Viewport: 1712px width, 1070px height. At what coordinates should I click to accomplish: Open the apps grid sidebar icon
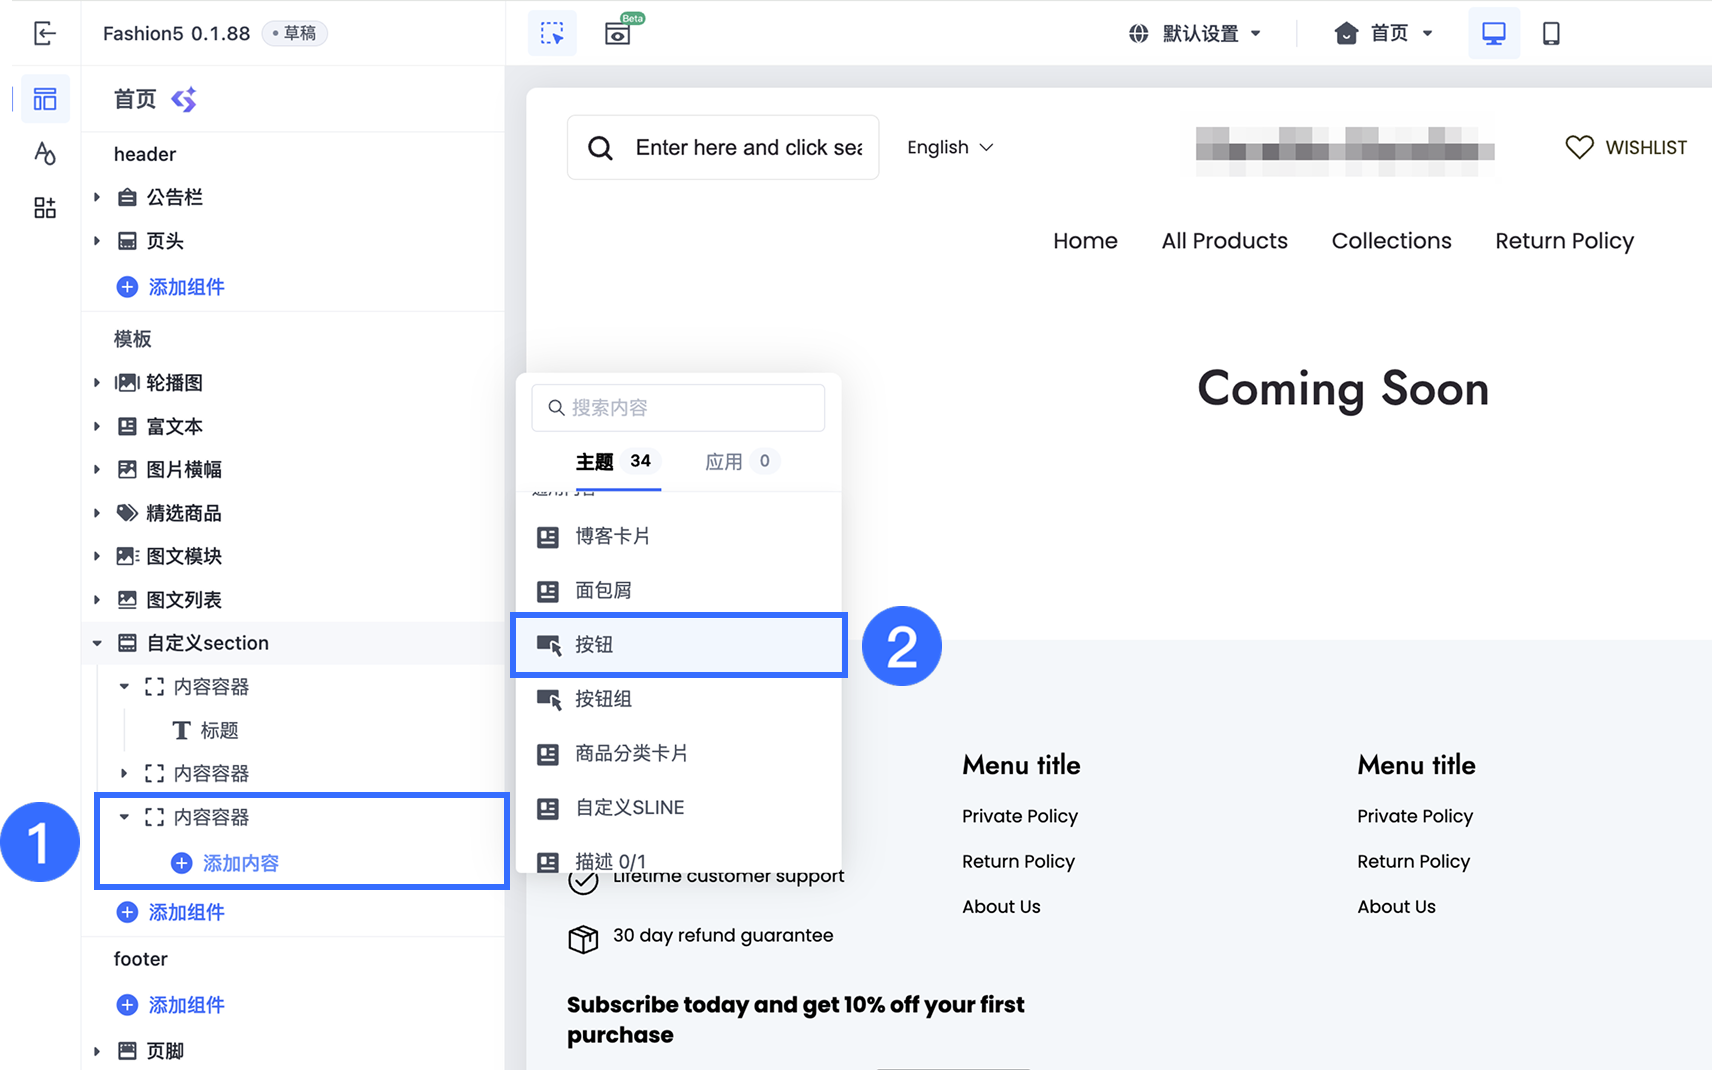tap(45, 207)
